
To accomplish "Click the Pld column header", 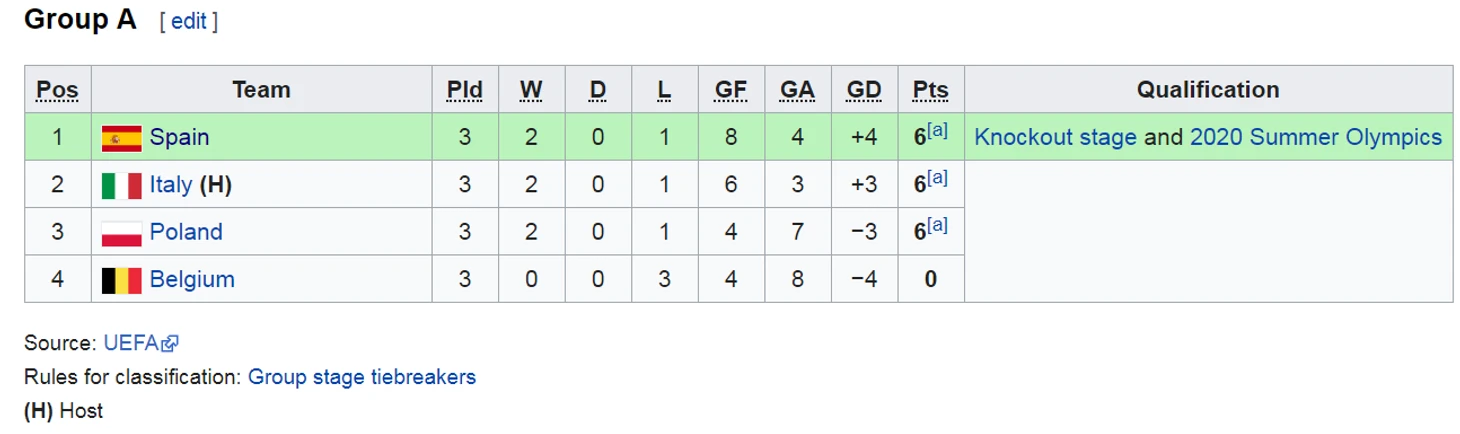I will [x=465, y=90].
